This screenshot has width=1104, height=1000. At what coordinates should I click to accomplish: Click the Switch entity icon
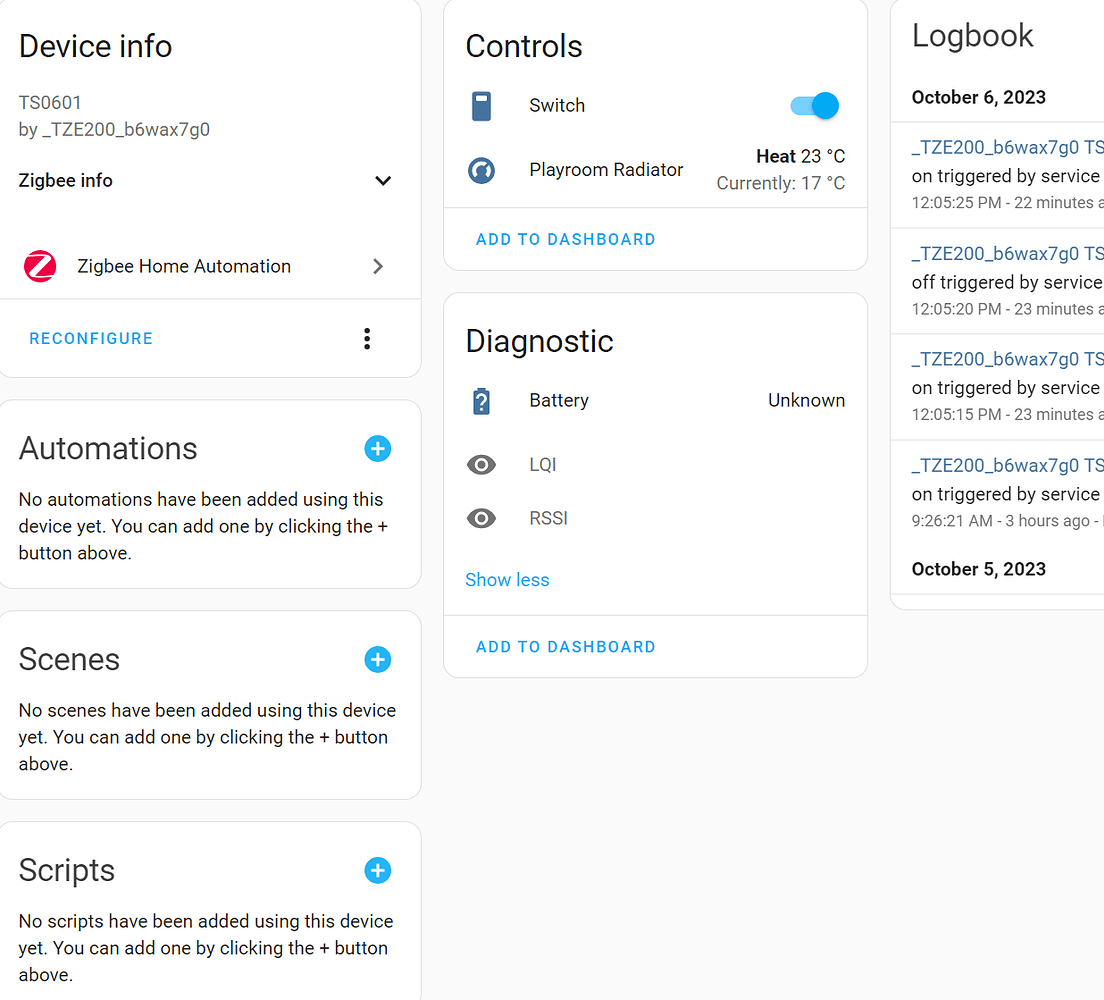pos(481,106)
